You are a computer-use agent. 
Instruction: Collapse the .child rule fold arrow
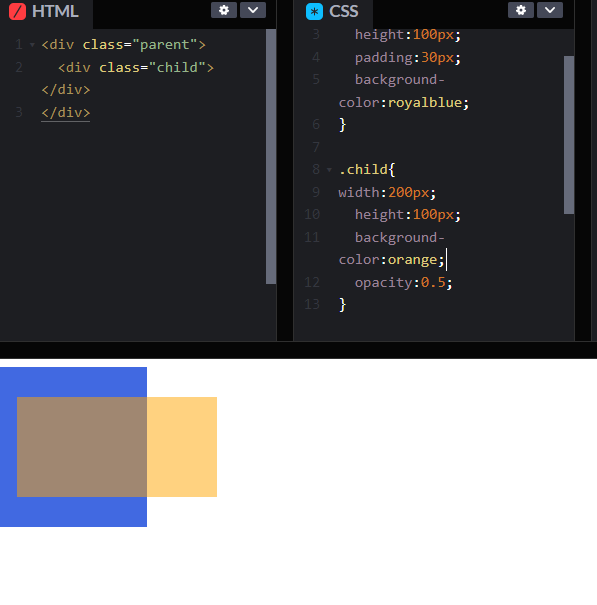point(329,170)
